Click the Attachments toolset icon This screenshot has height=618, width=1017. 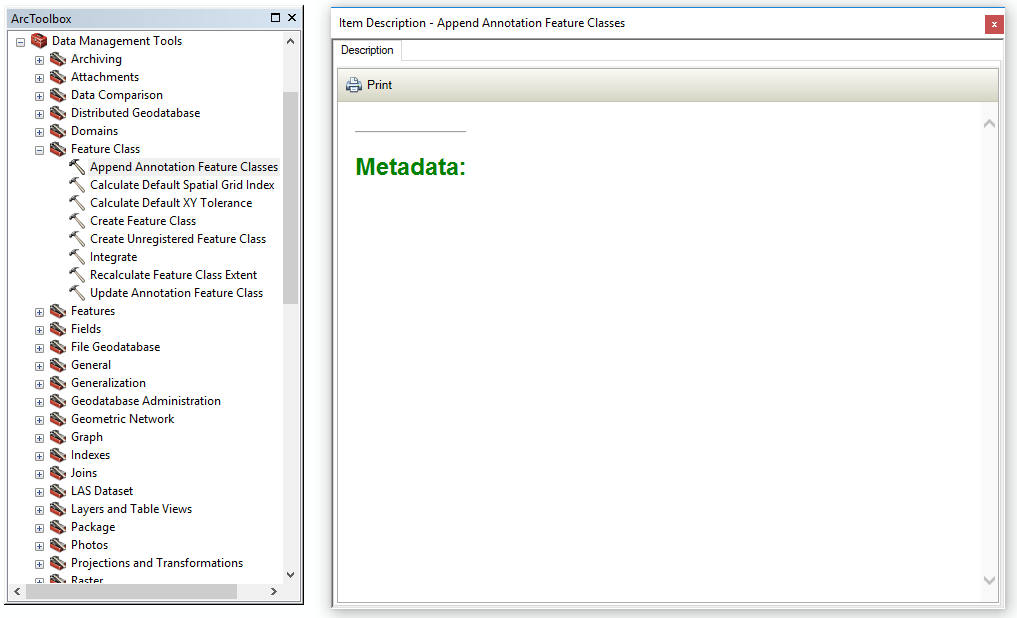tap(58, 77)
